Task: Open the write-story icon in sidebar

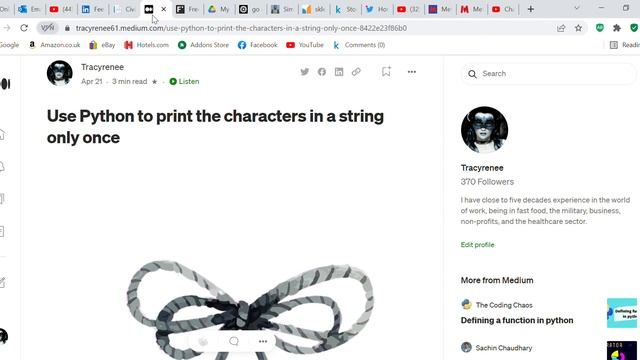Action: [x=2, y=282]
